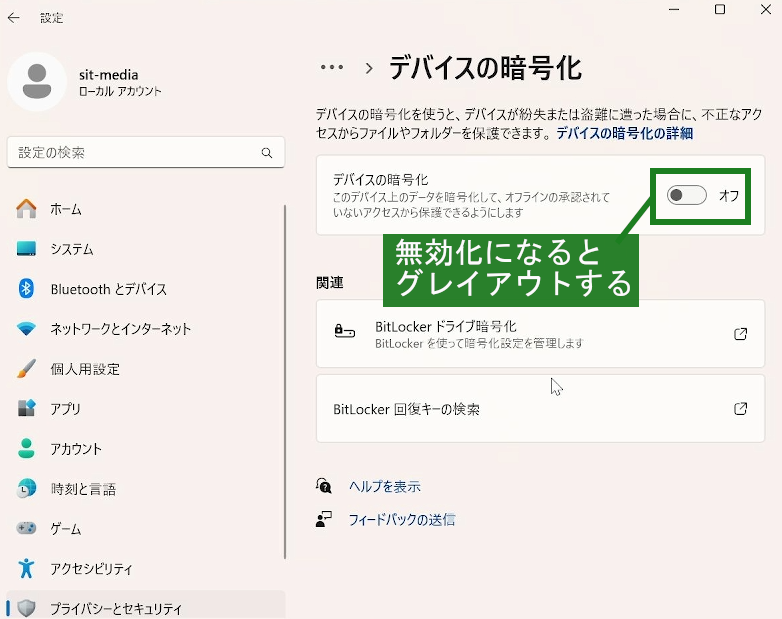Viewport: 782px width, 619px height.
Task: Click the オフ toggle state label
Action: point(729,196)
